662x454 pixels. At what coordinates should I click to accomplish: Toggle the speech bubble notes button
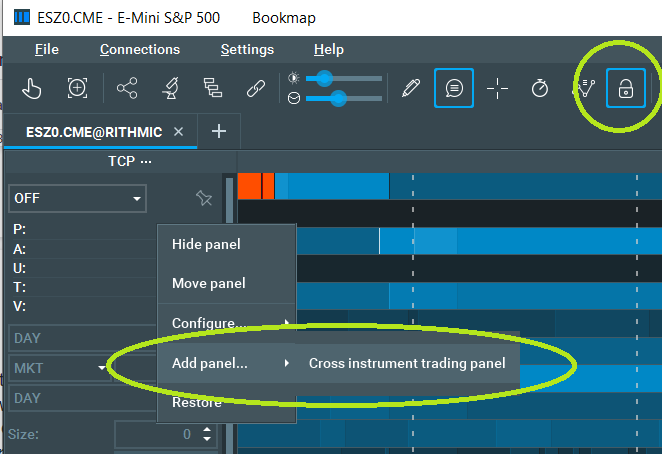[x=454, y=88]
